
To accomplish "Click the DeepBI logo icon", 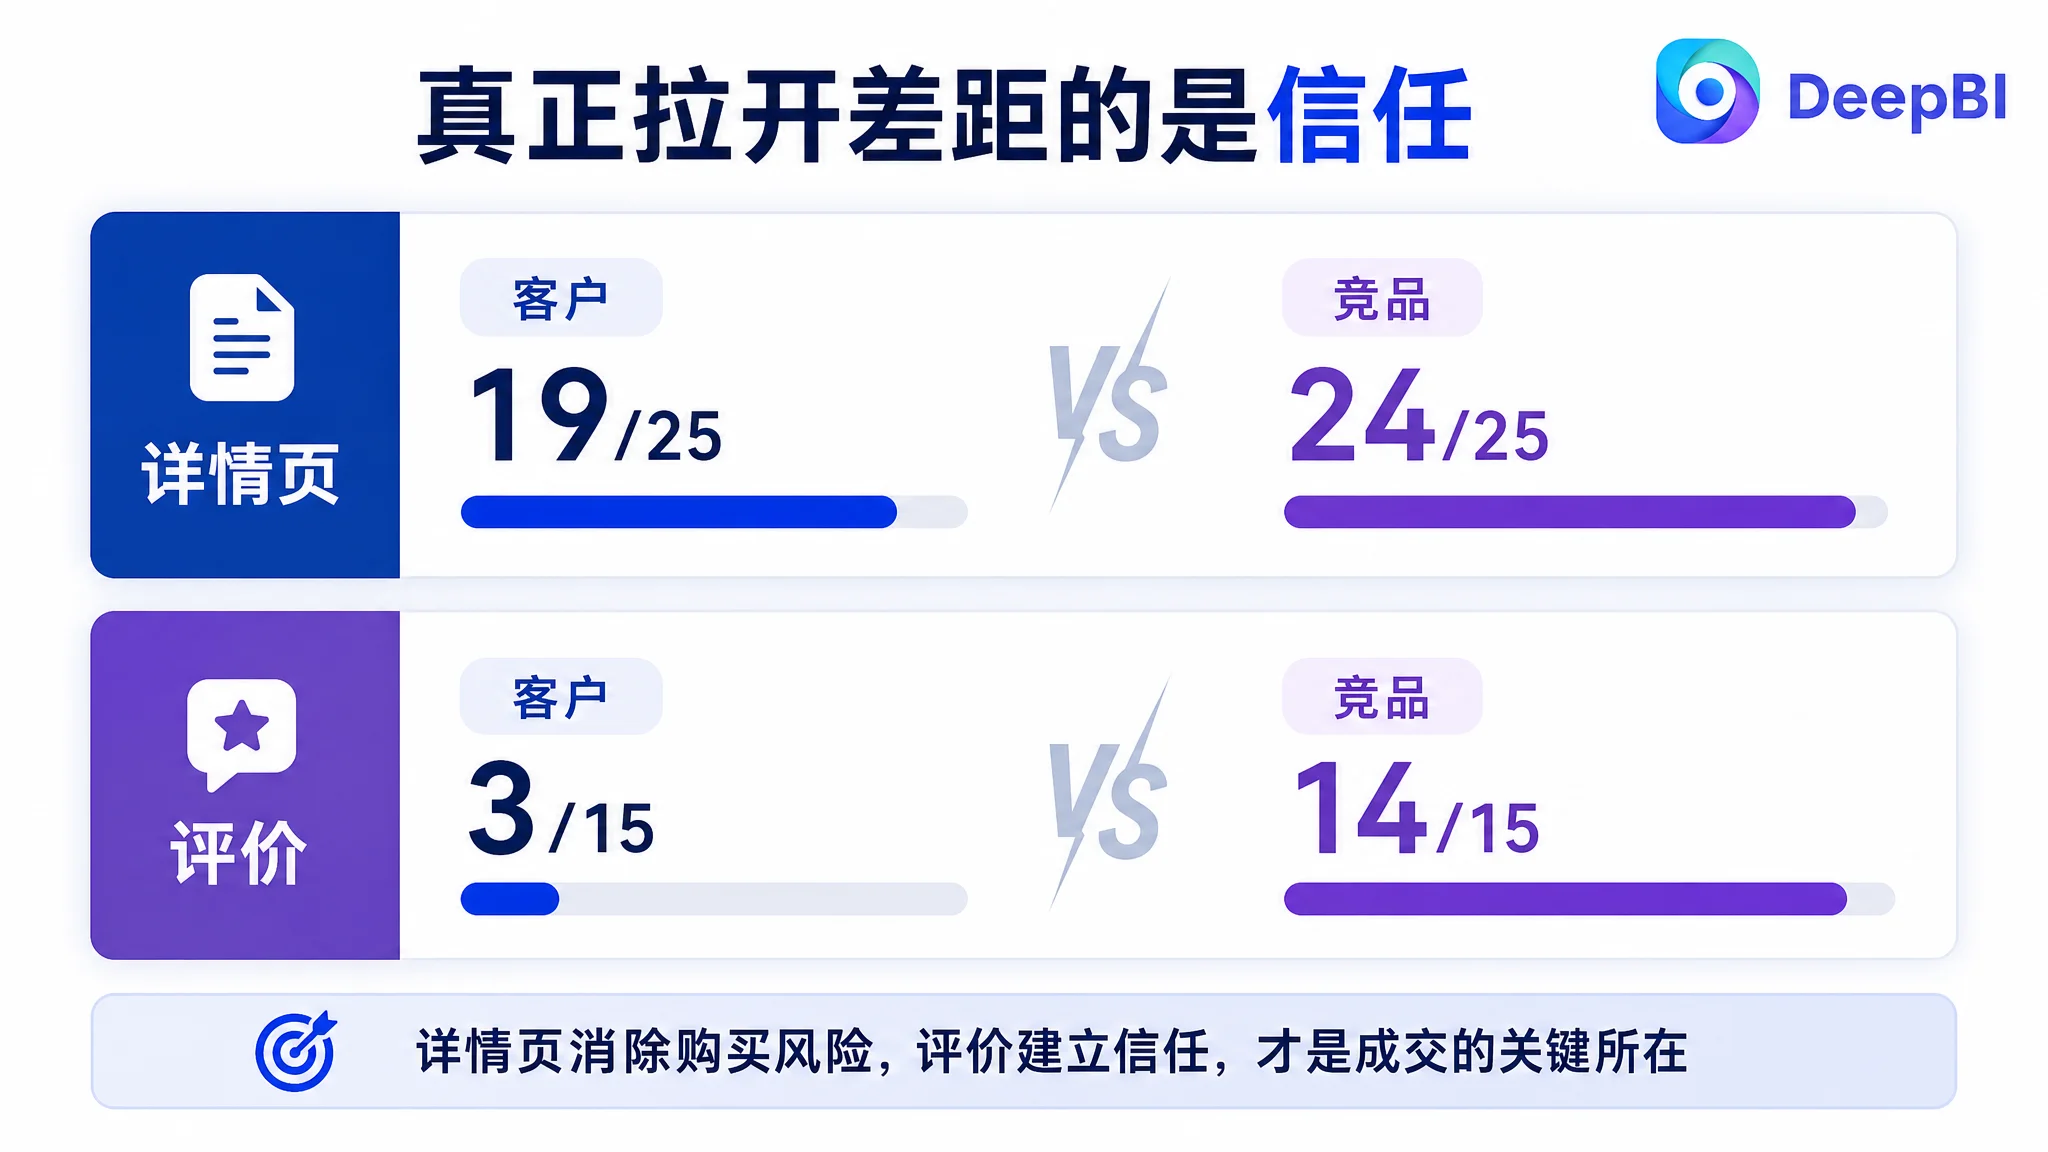I will pos(1707,91).
